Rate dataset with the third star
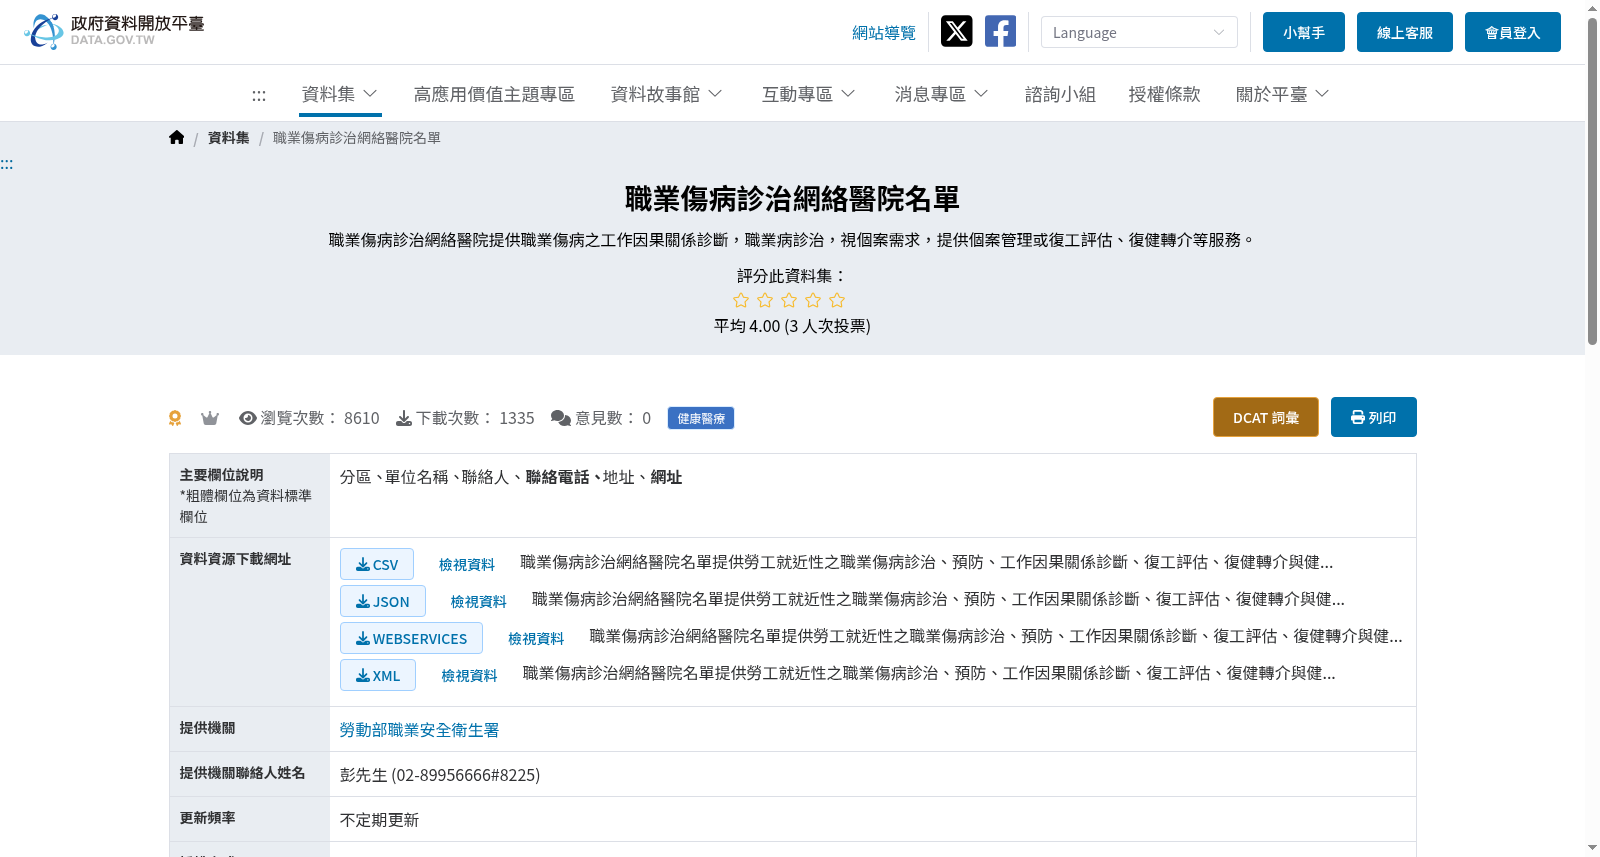Screen dimensions: 1600x857 point(789,300)
